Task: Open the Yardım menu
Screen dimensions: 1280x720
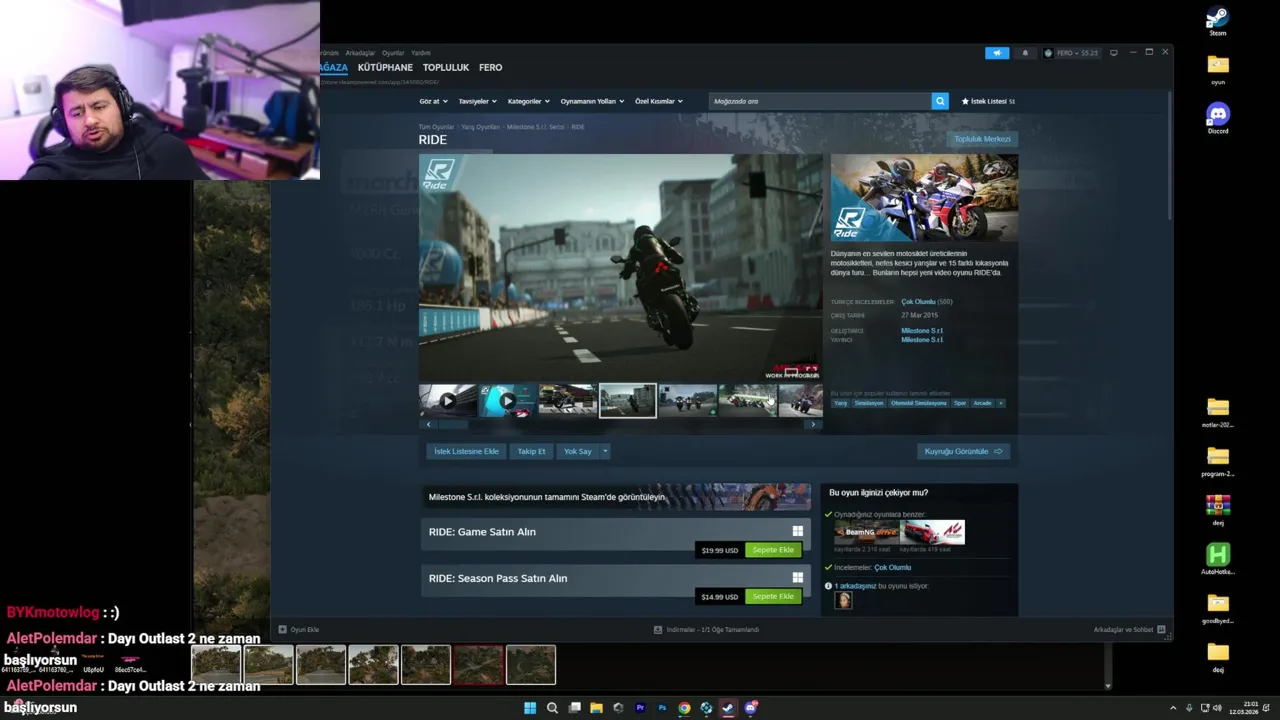Action: click(421, 53)
